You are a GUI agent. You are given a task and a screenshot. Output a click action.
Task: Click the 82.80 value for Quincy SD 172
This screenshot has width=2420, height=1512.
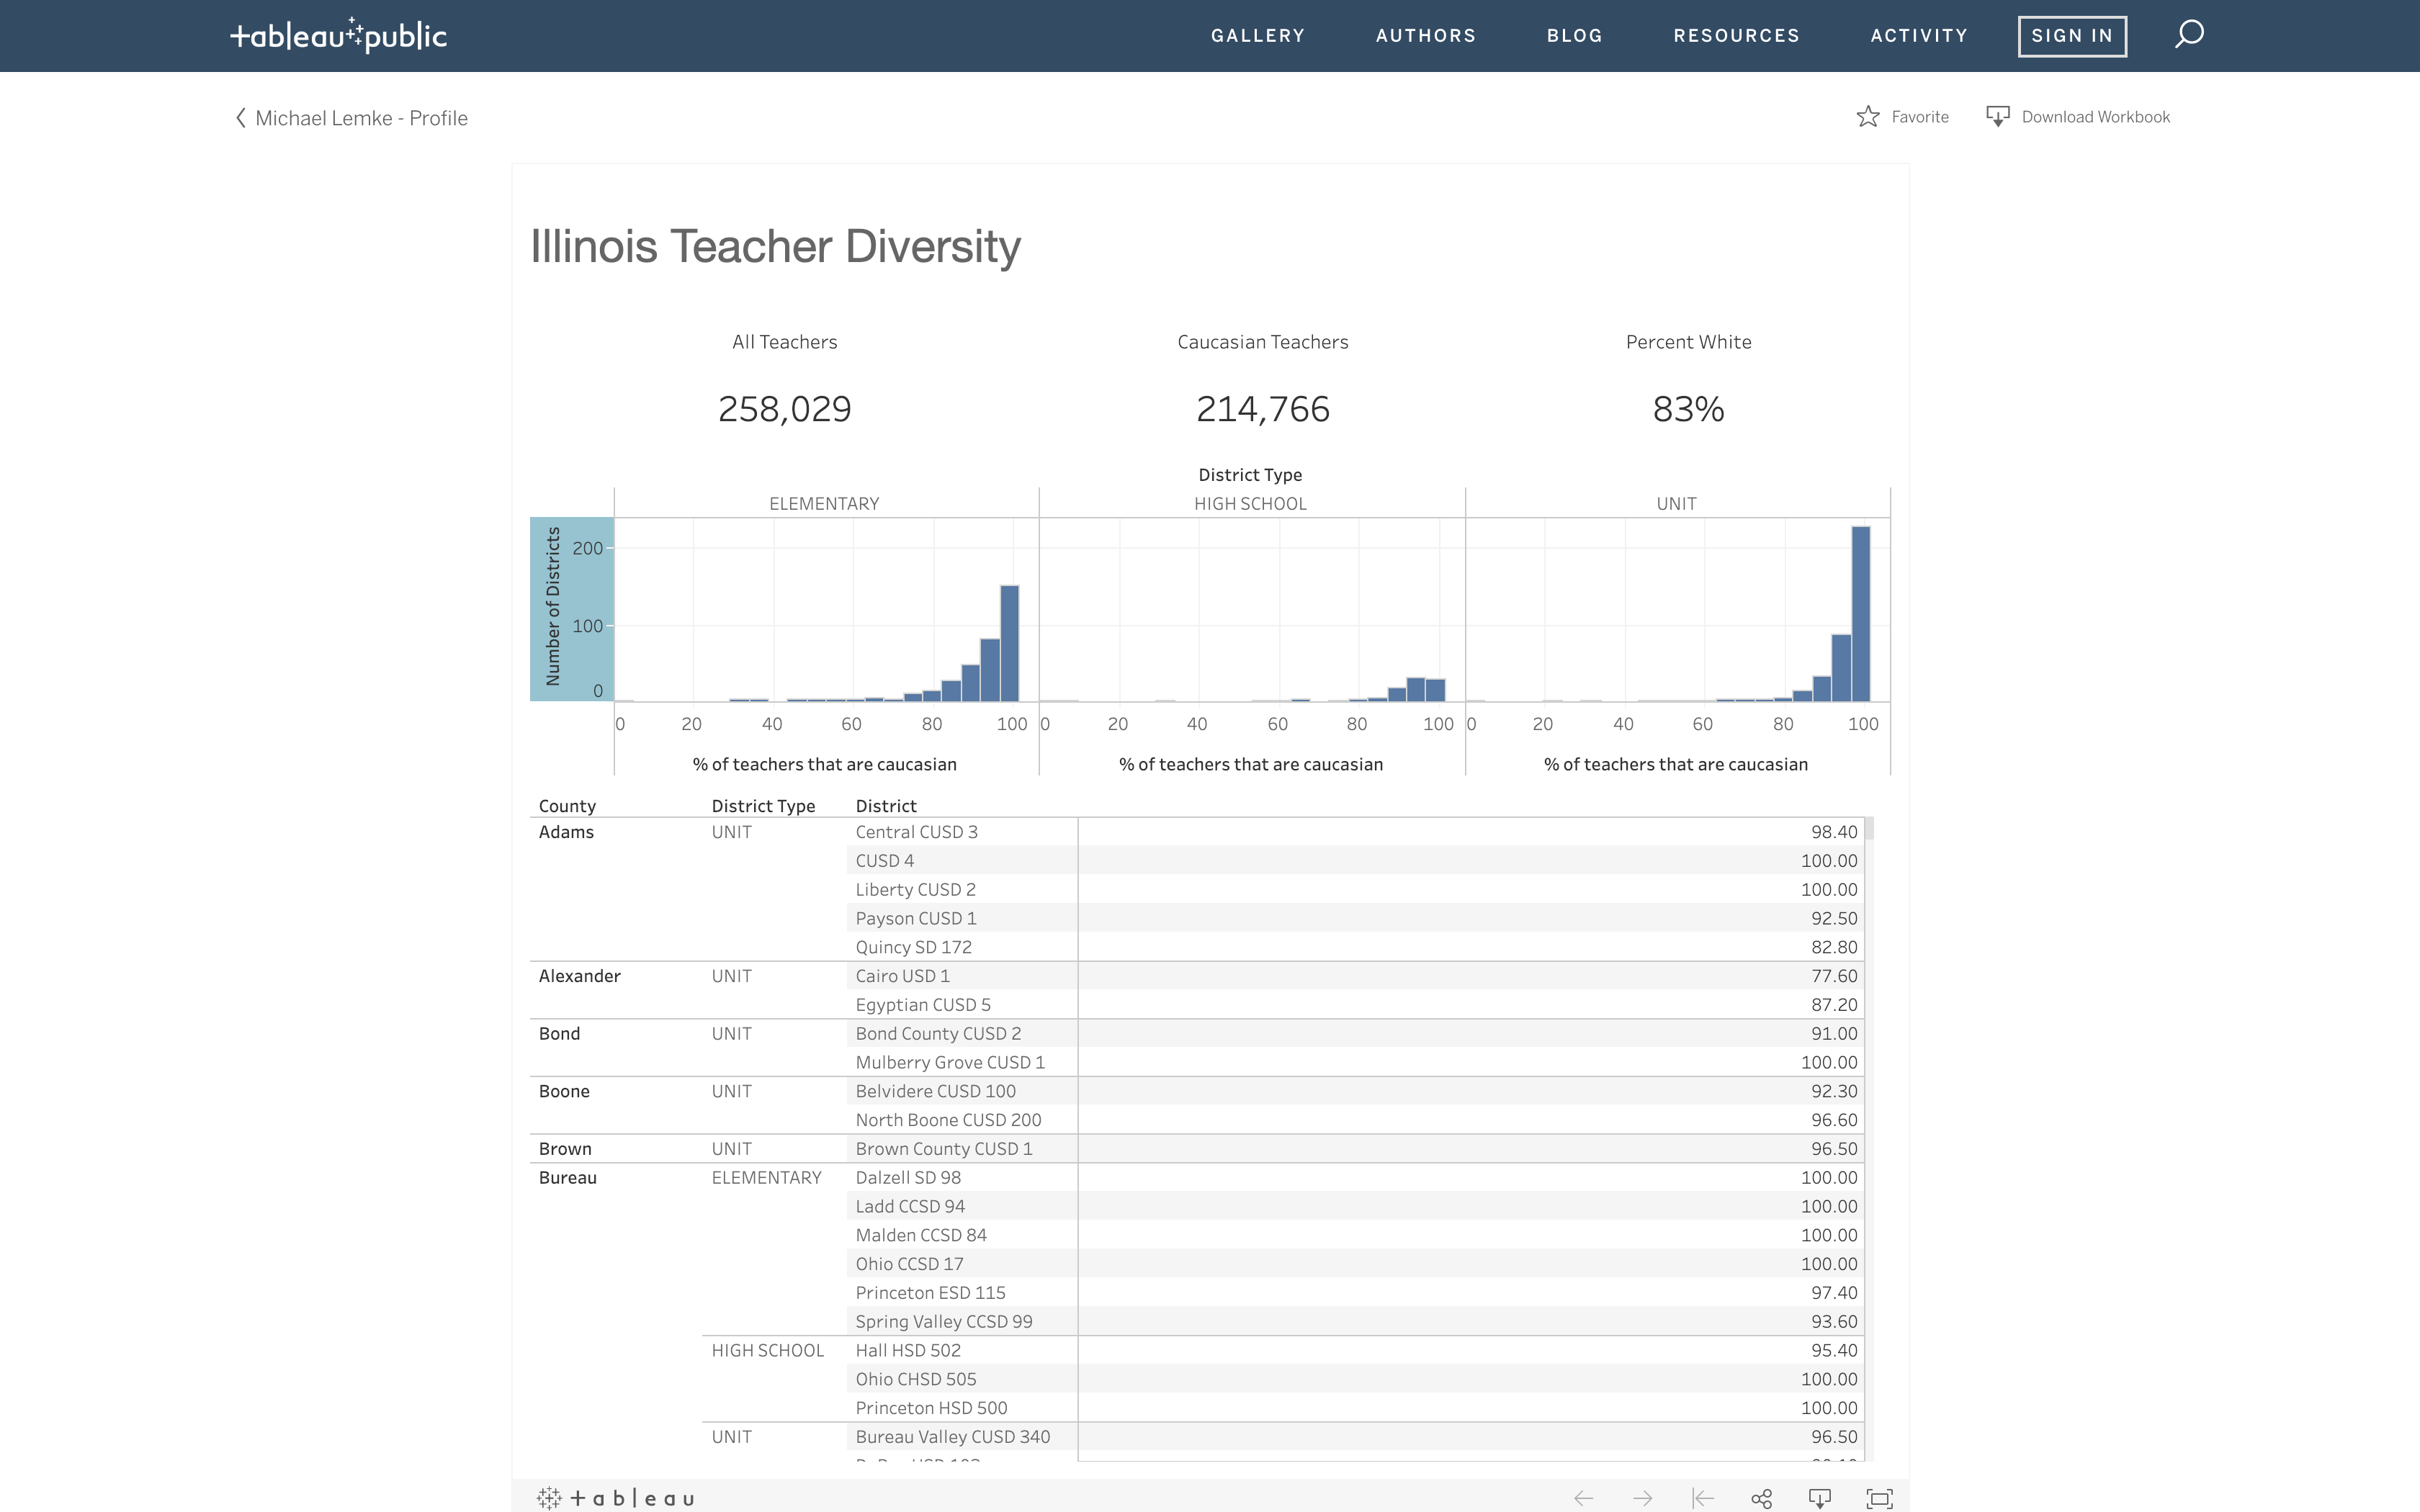click(x=1833, y=947)
